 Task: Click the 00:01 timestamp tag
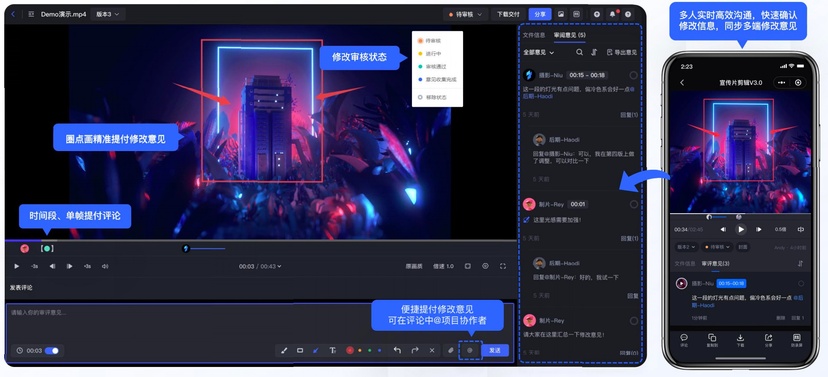[x=578, y=204]
